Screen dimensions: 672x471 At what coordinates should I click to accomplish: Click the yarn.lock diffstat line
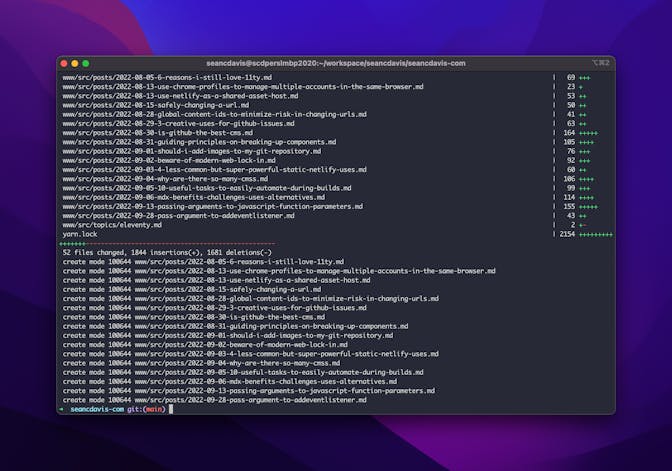pyautogui.click(x=77, y=234)
